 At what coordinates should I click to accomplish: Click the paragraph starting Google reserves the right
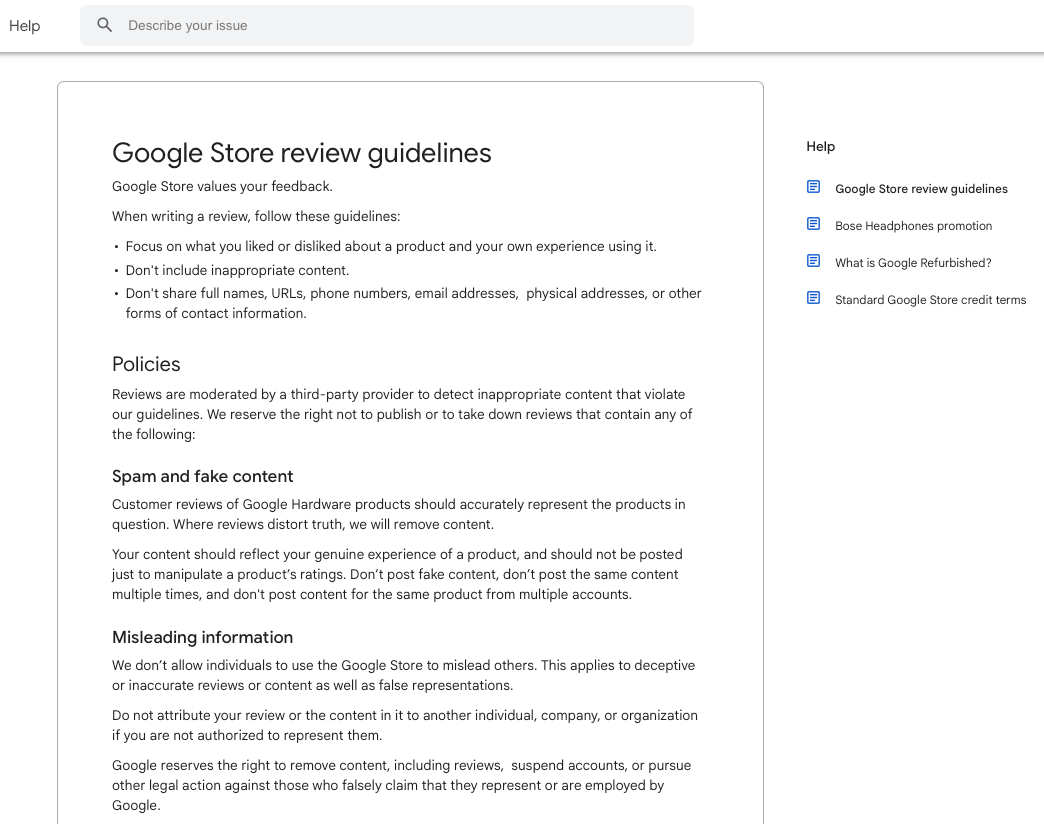coord(401,785)
